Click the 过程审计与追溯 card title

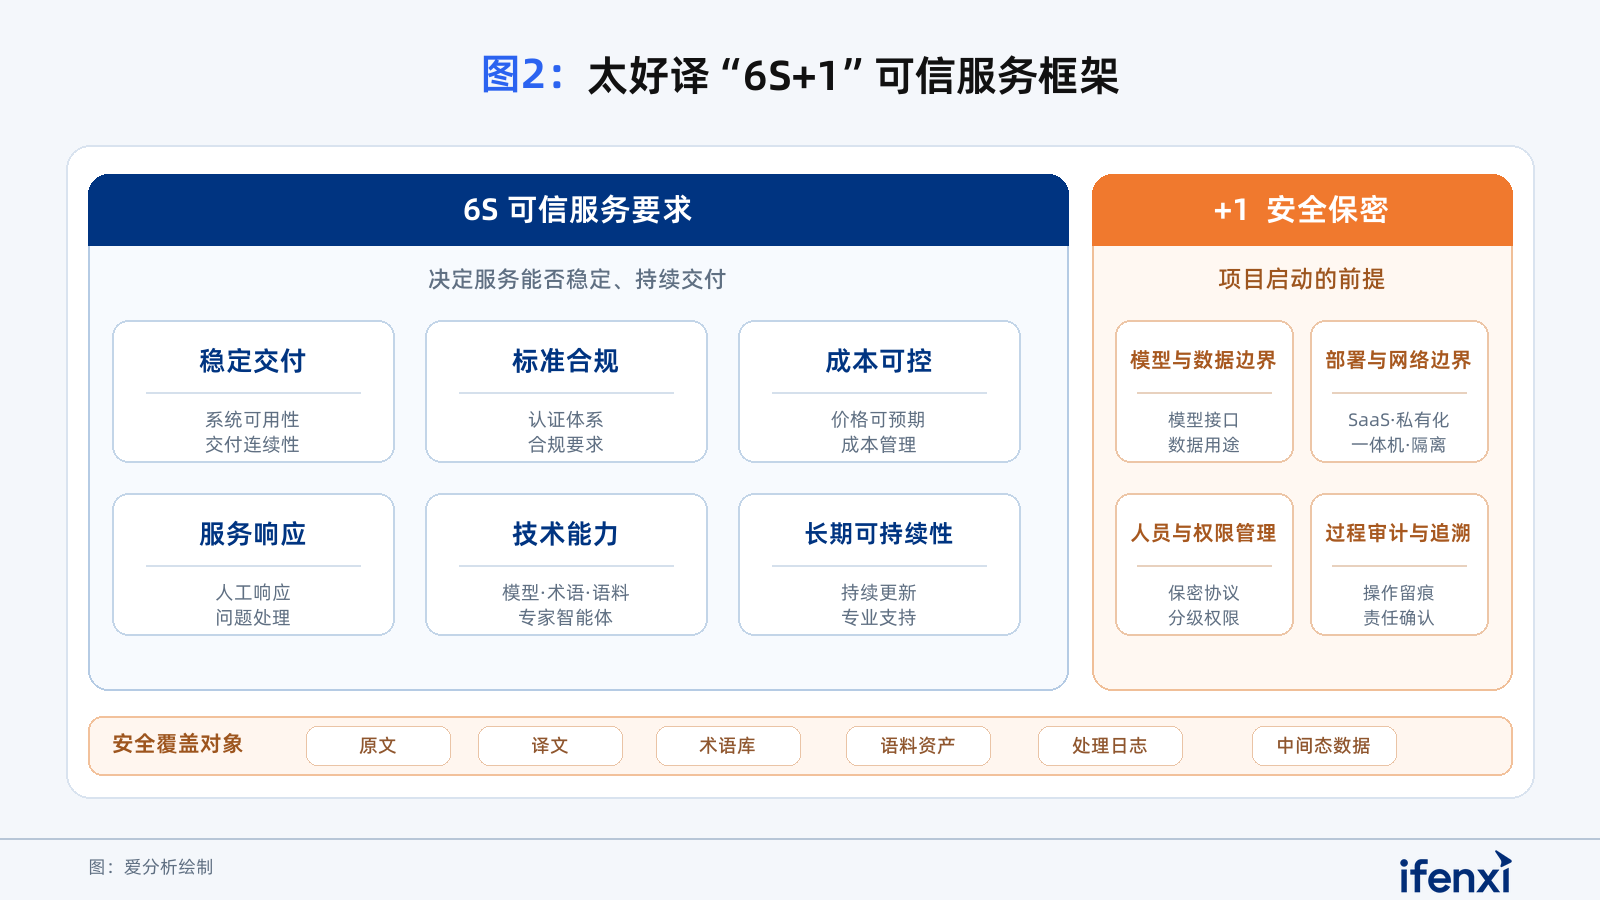coord(1399,533)
